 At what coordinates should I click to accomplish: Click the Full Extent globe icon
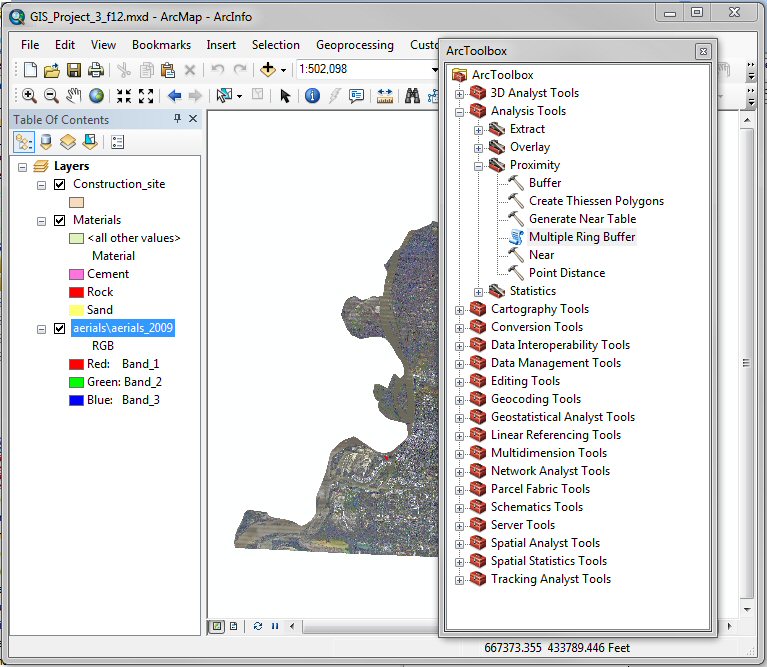[96, 95]
